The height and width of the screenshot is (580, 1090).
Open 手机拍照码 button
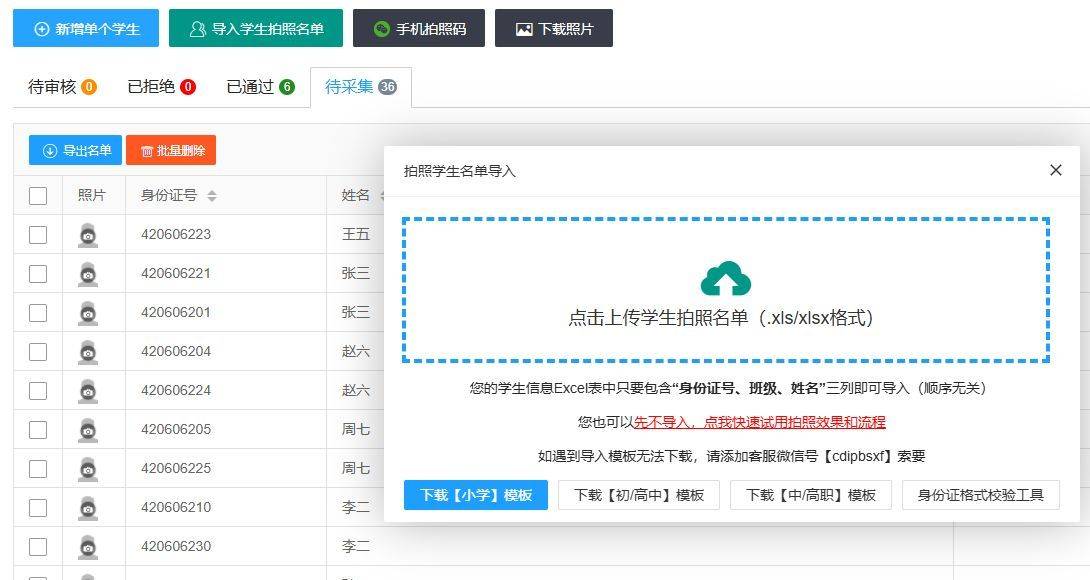[x=419, y=29]
